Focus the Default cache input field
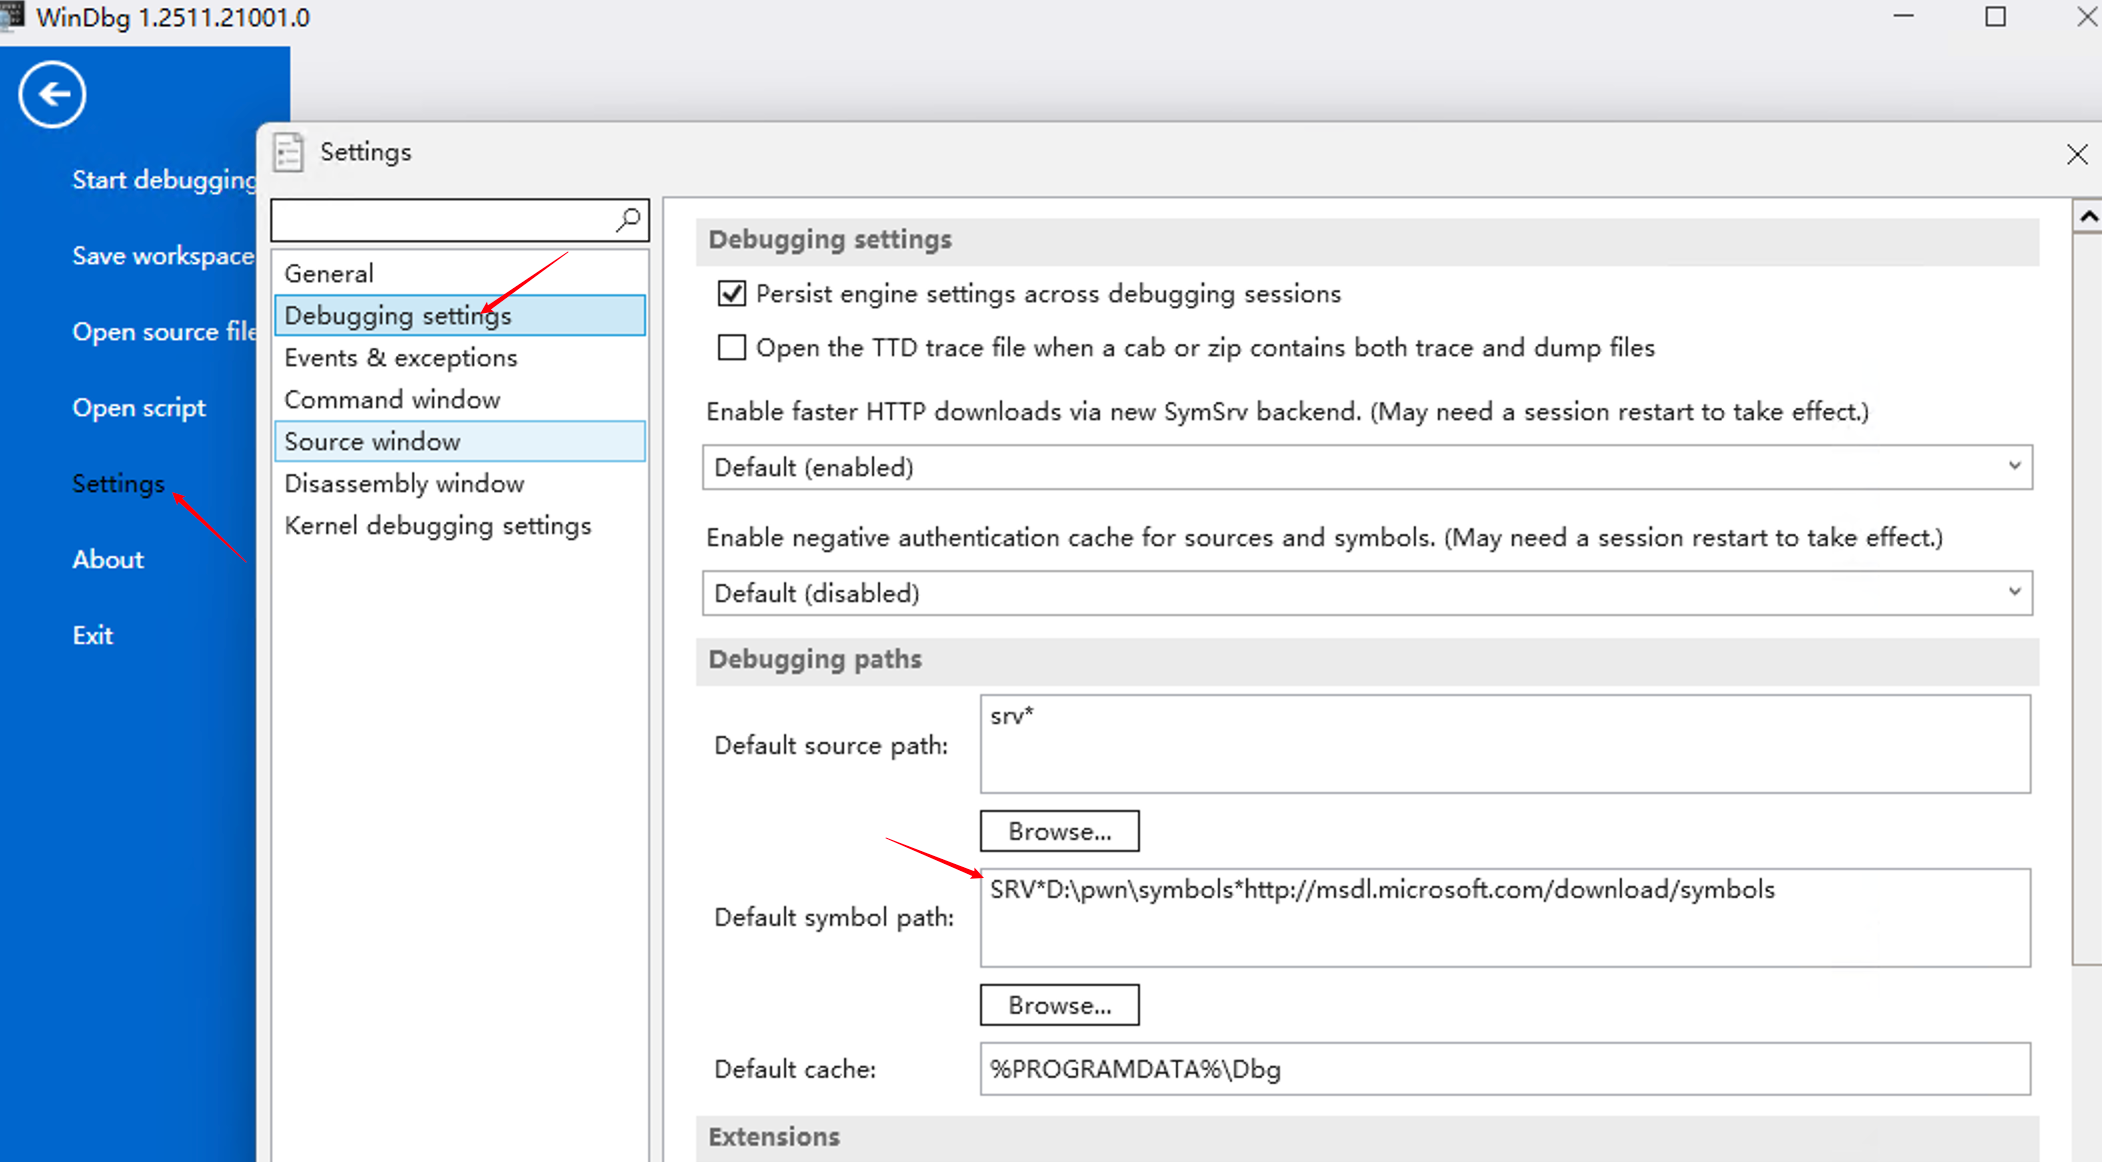 pyautogui.click(x=1504, y=1070)
